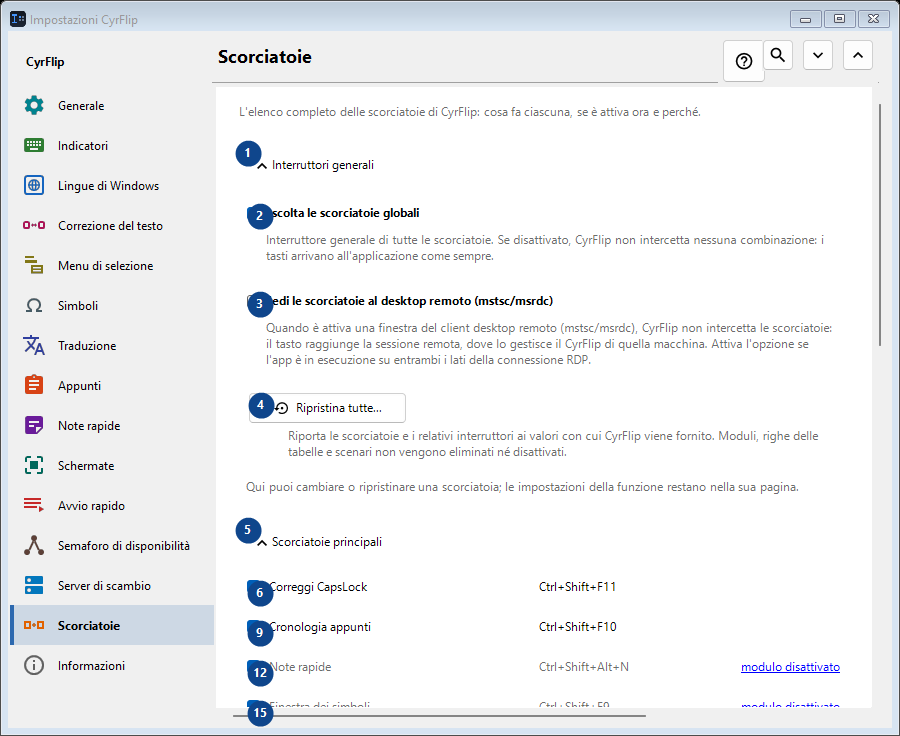Open the Indicatori keyboard icon section

tap(34, 146)
